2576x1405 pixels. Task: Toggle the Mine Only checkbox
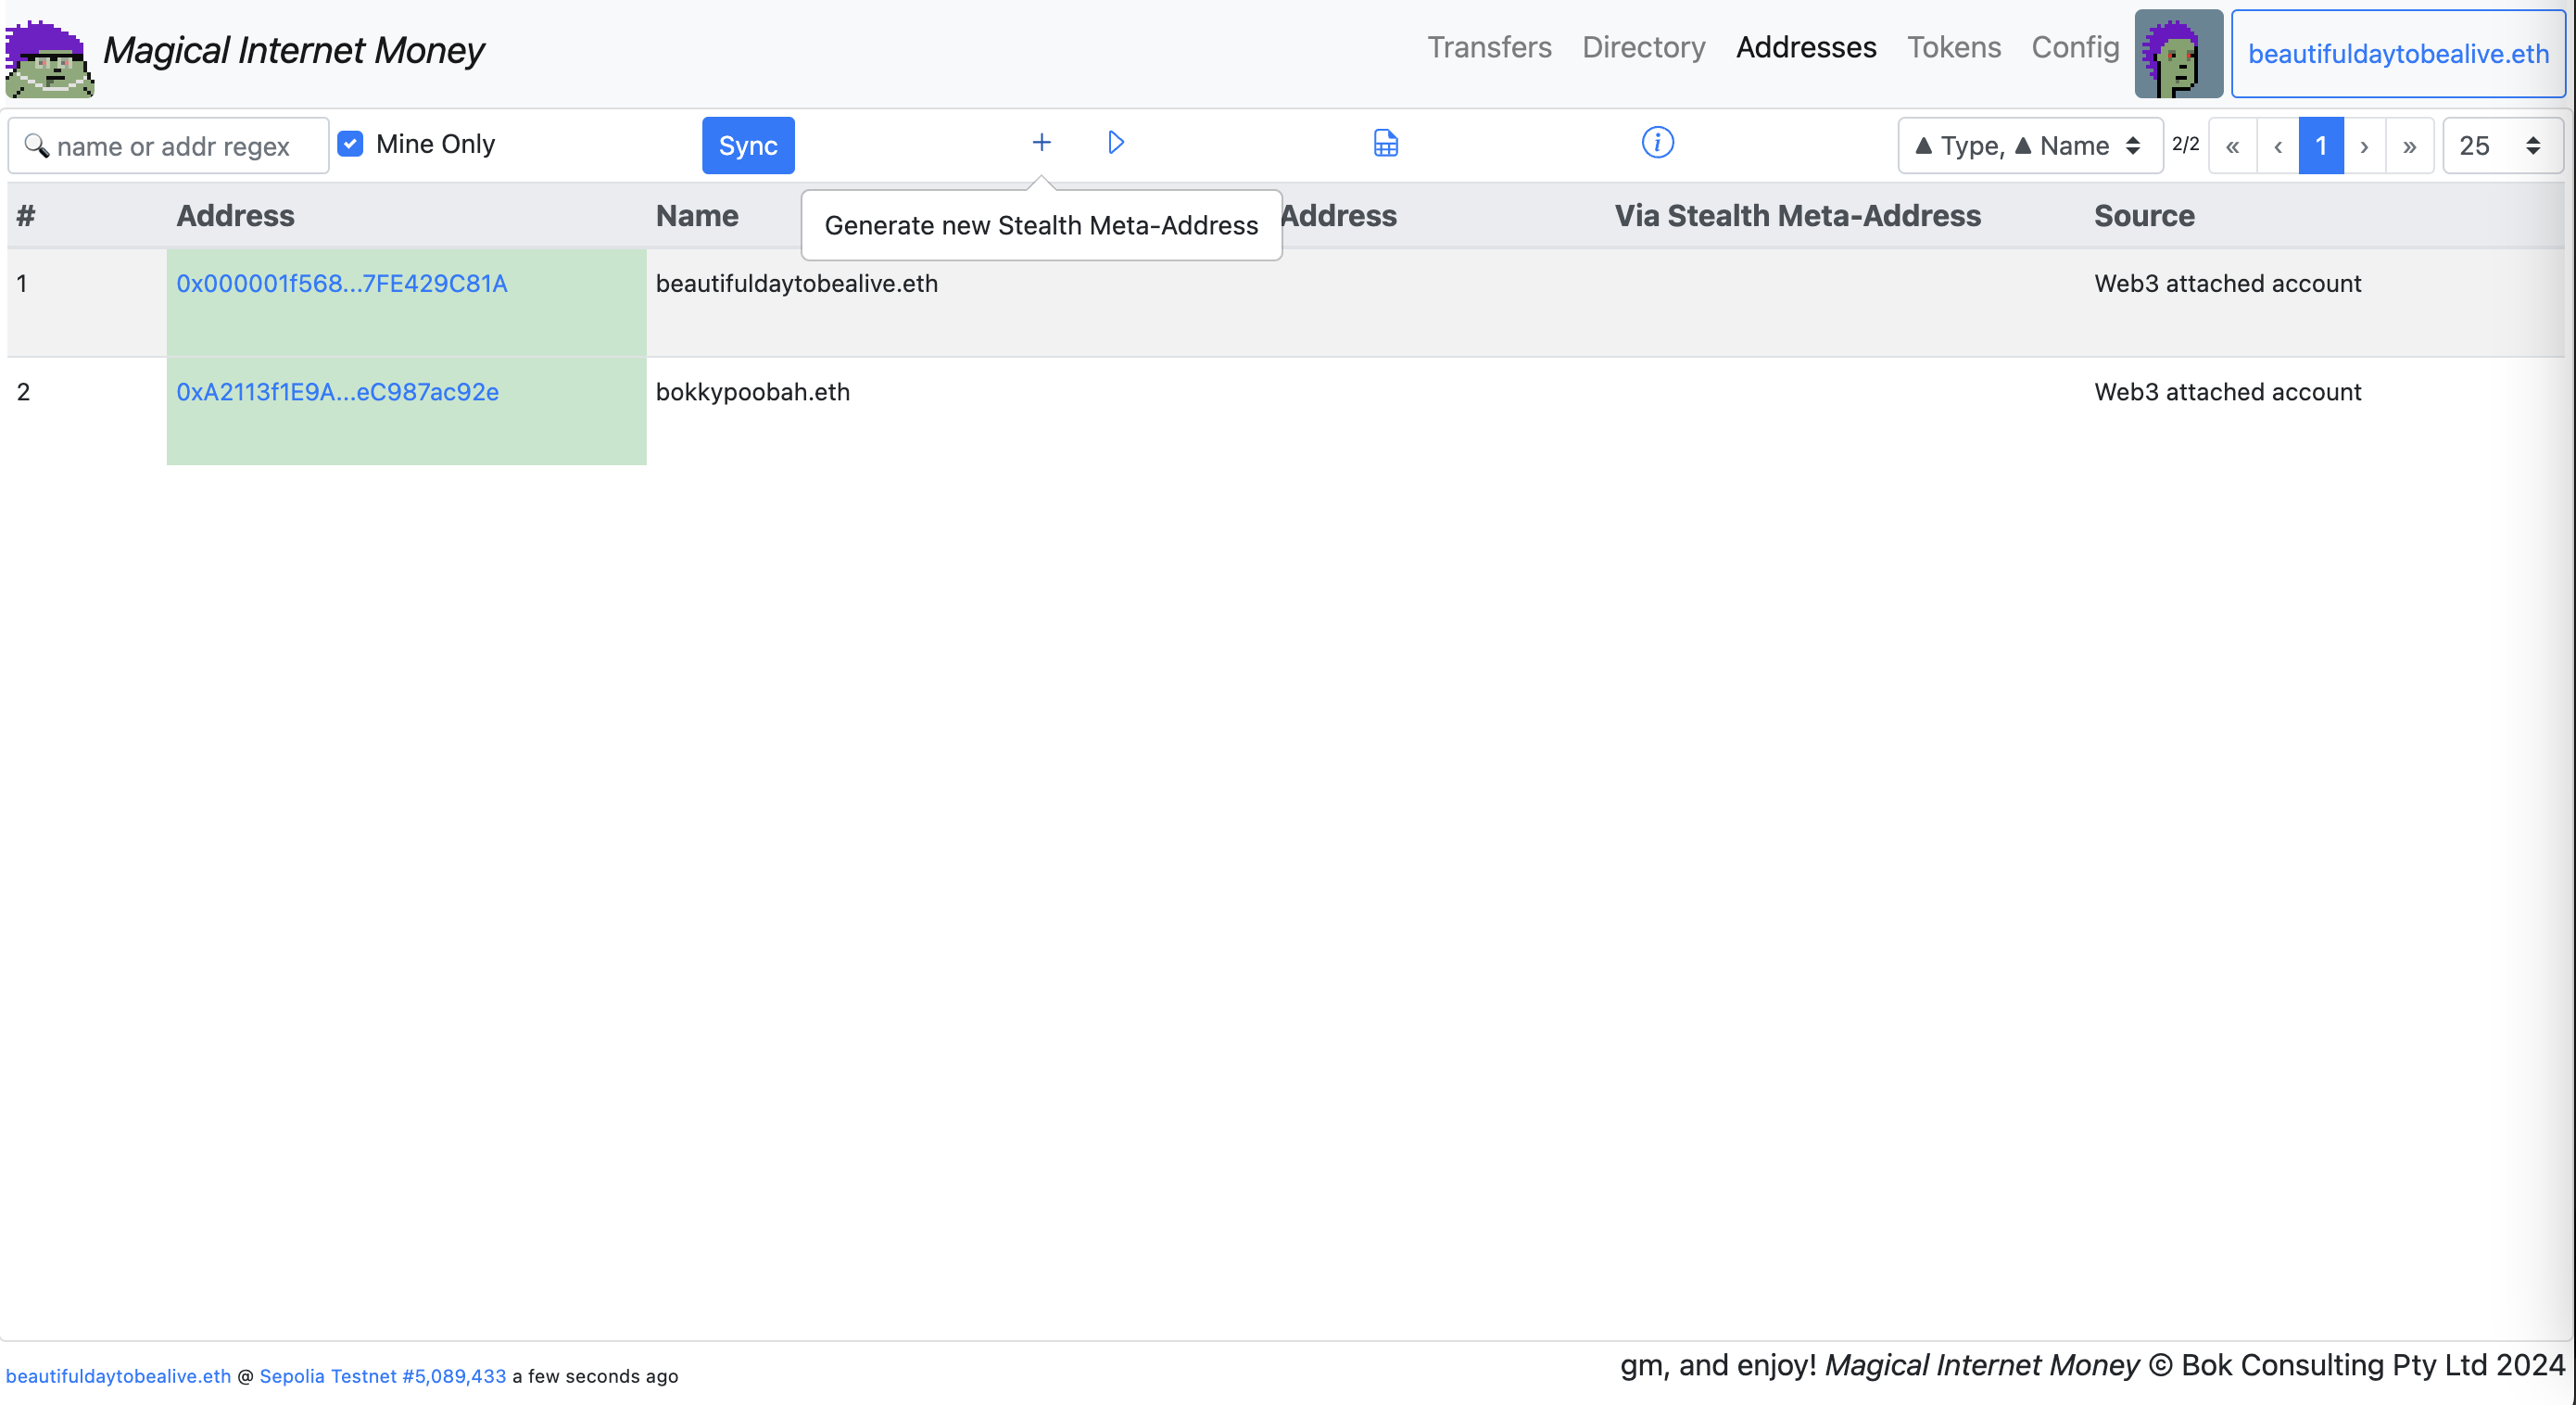pyautogui.click(x=350, y=144)
